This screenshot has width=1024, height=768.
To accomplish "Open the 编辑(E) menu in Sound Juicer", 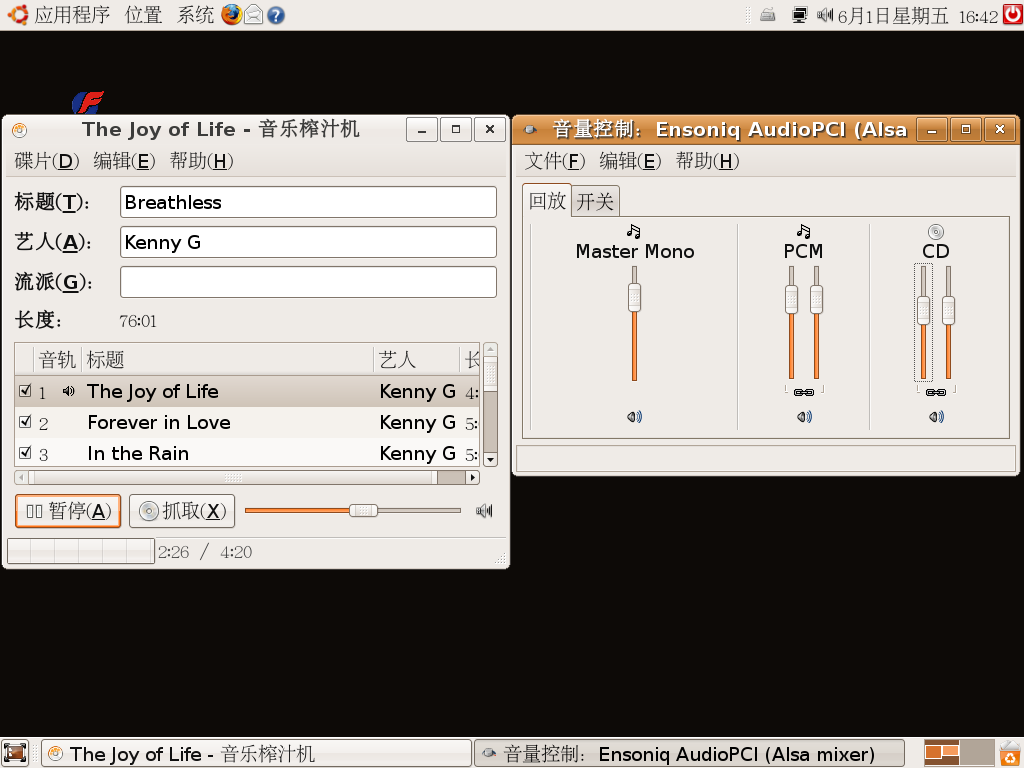I will click(x=124, y=161).
